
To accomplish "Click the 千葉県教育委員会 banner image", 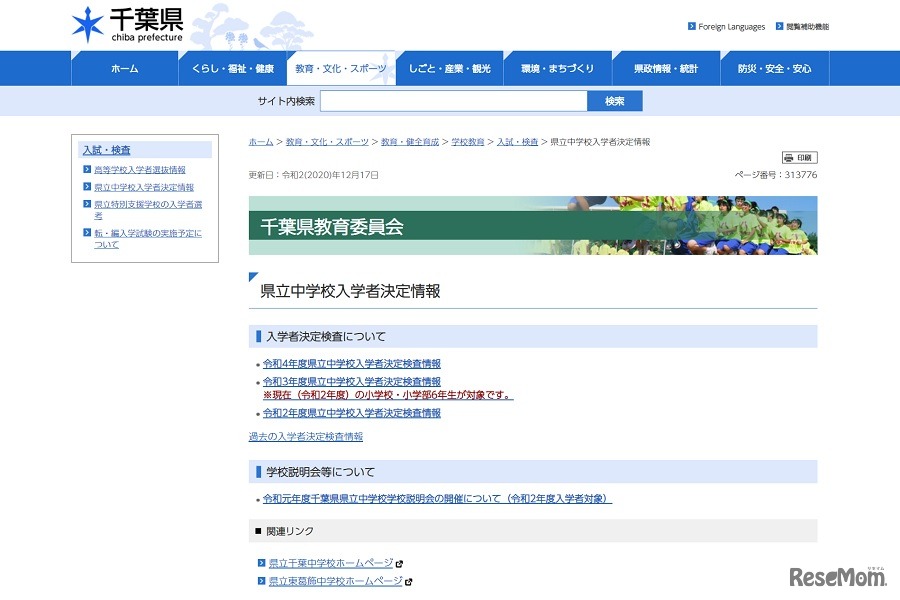I will (x=532, y=226).
